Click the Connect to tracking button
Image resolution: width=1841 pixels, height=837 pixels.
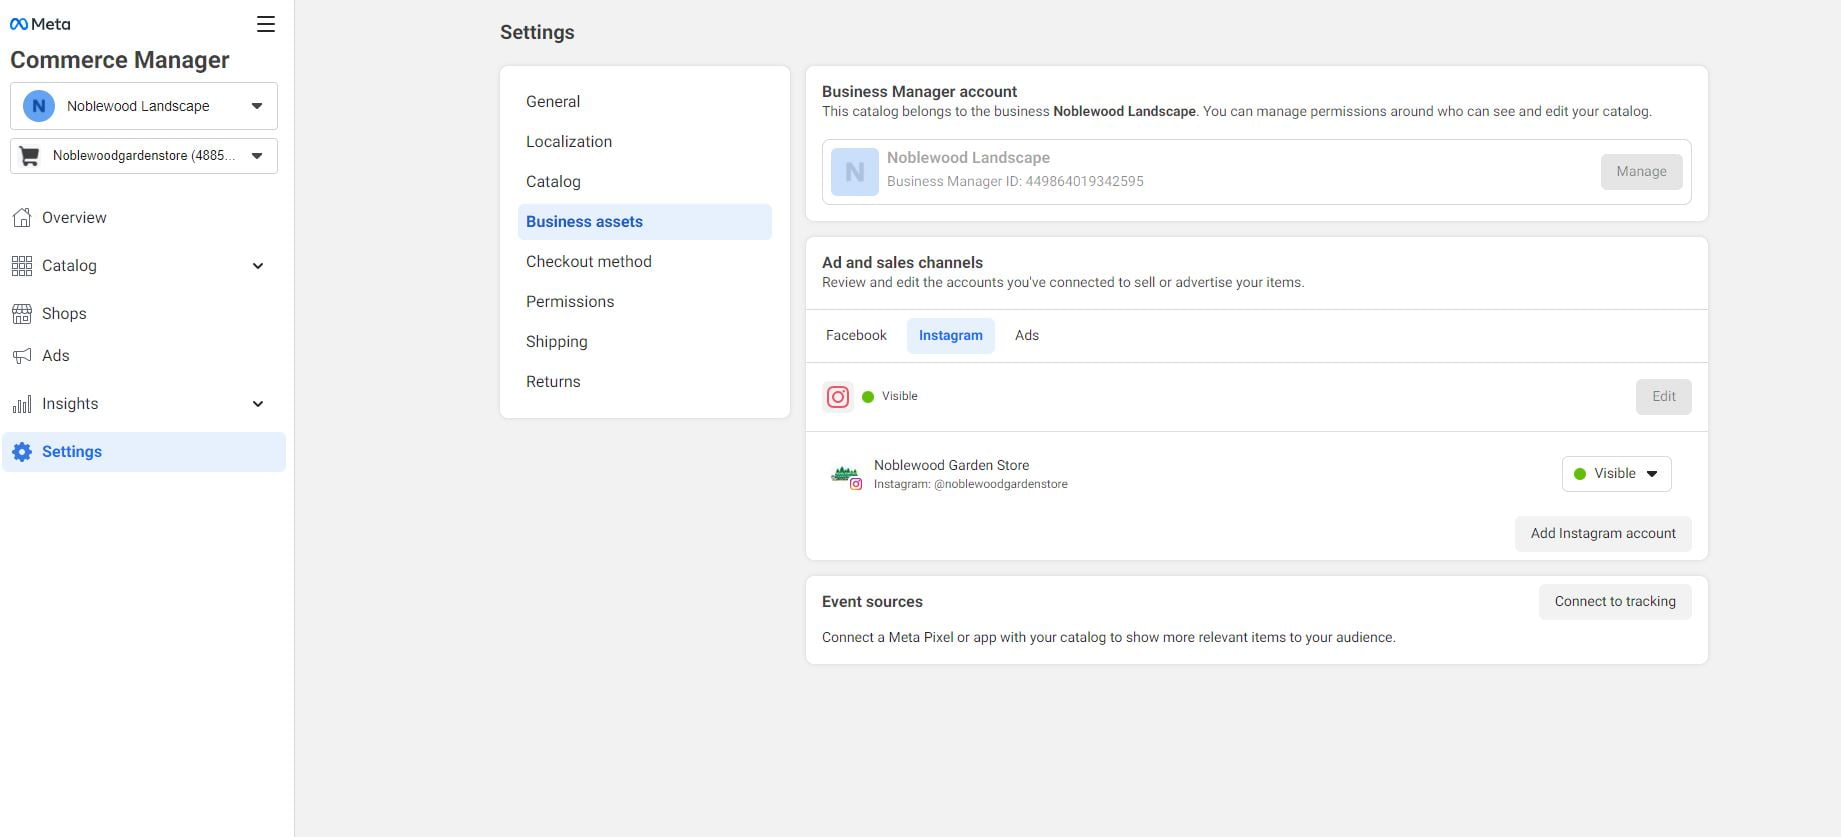1614,602
